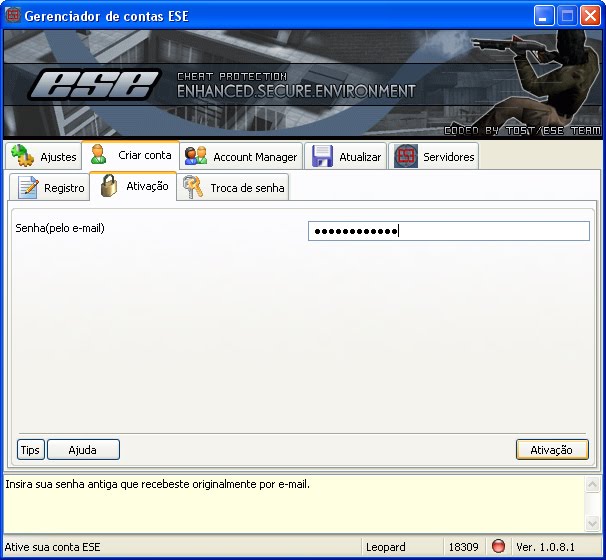
Task: Click the Ver. 1.0.8.1 version label
Action: point(555,547)
